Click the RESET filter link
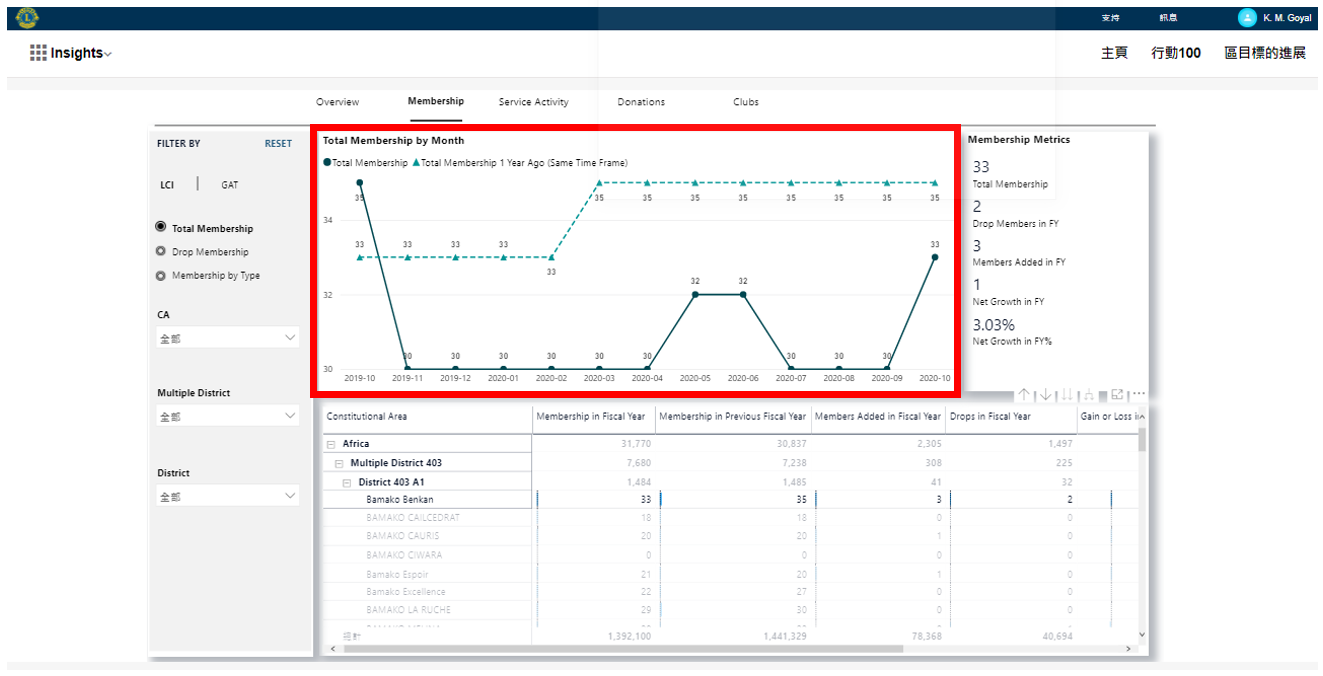Image resolution: width=1323 pixels, height=676 pixels. [x=278, y=144]
